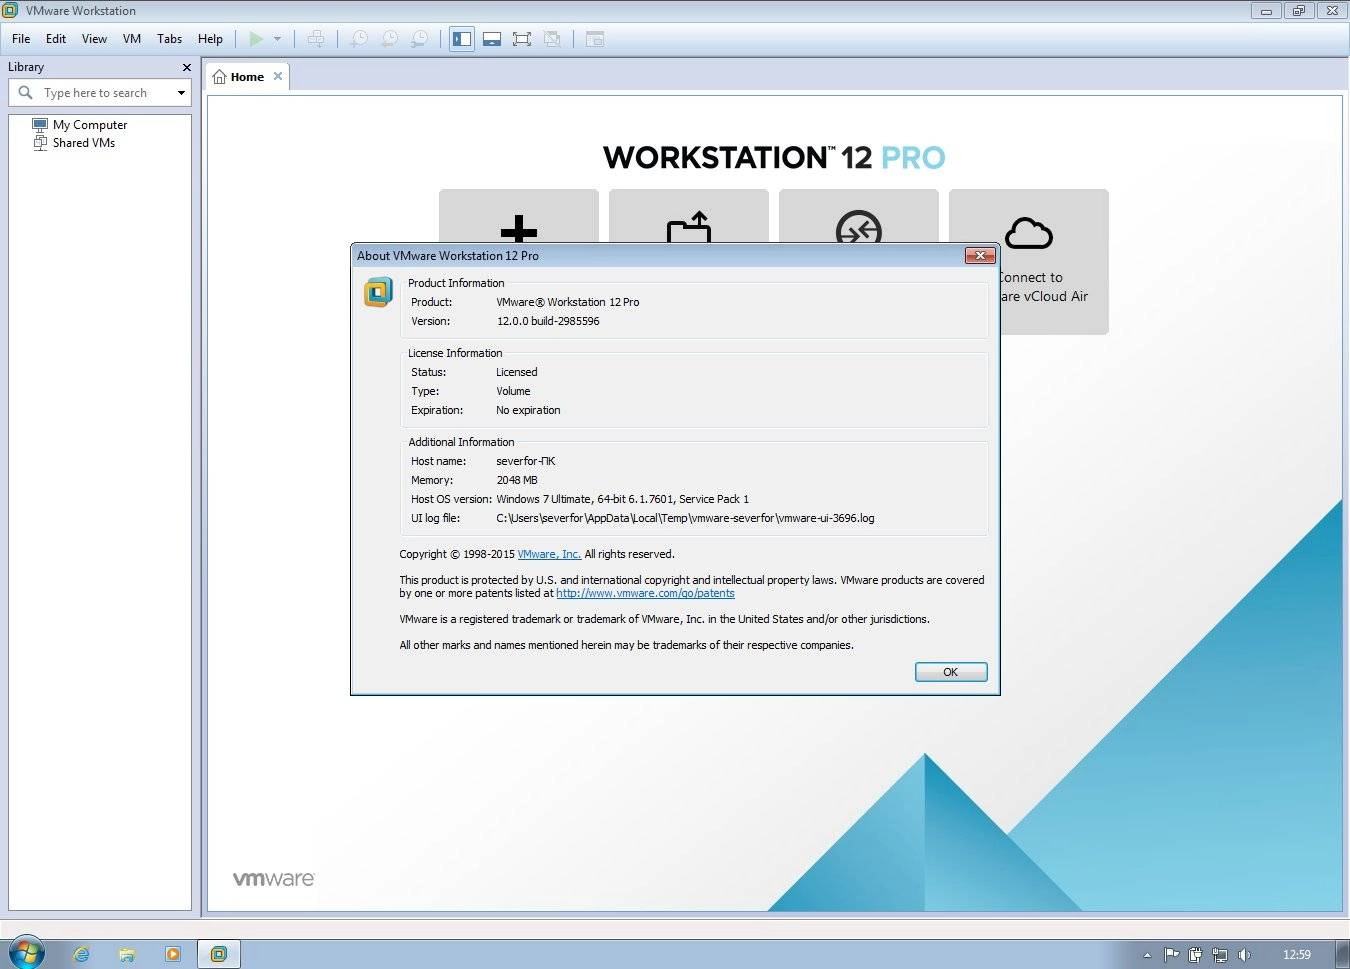The height and width of the screenshot is (969, 1350).
Task: Click the library search magnifier icon
Action: (26, 92)
